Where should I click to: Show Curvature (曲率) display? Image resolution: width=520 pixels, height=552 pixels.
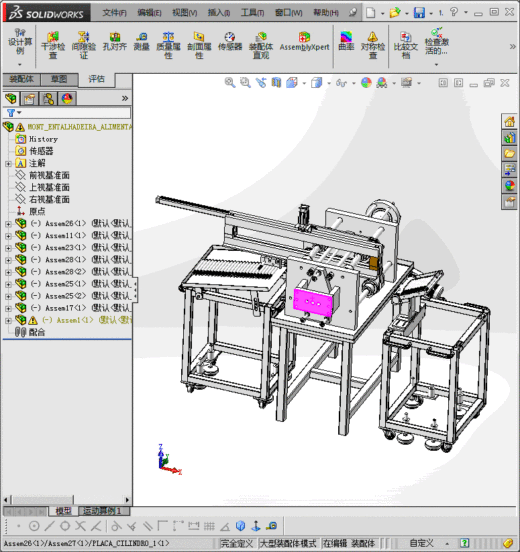346,42
